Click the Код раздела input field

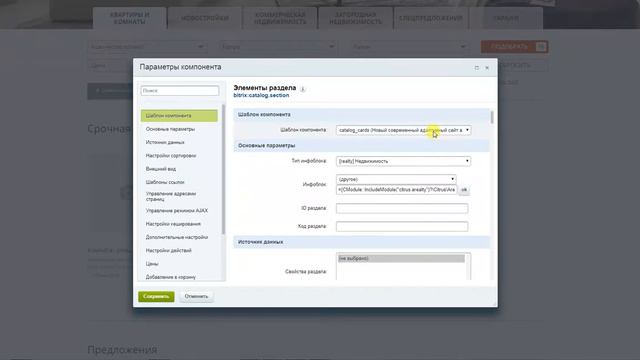point(402,227)
